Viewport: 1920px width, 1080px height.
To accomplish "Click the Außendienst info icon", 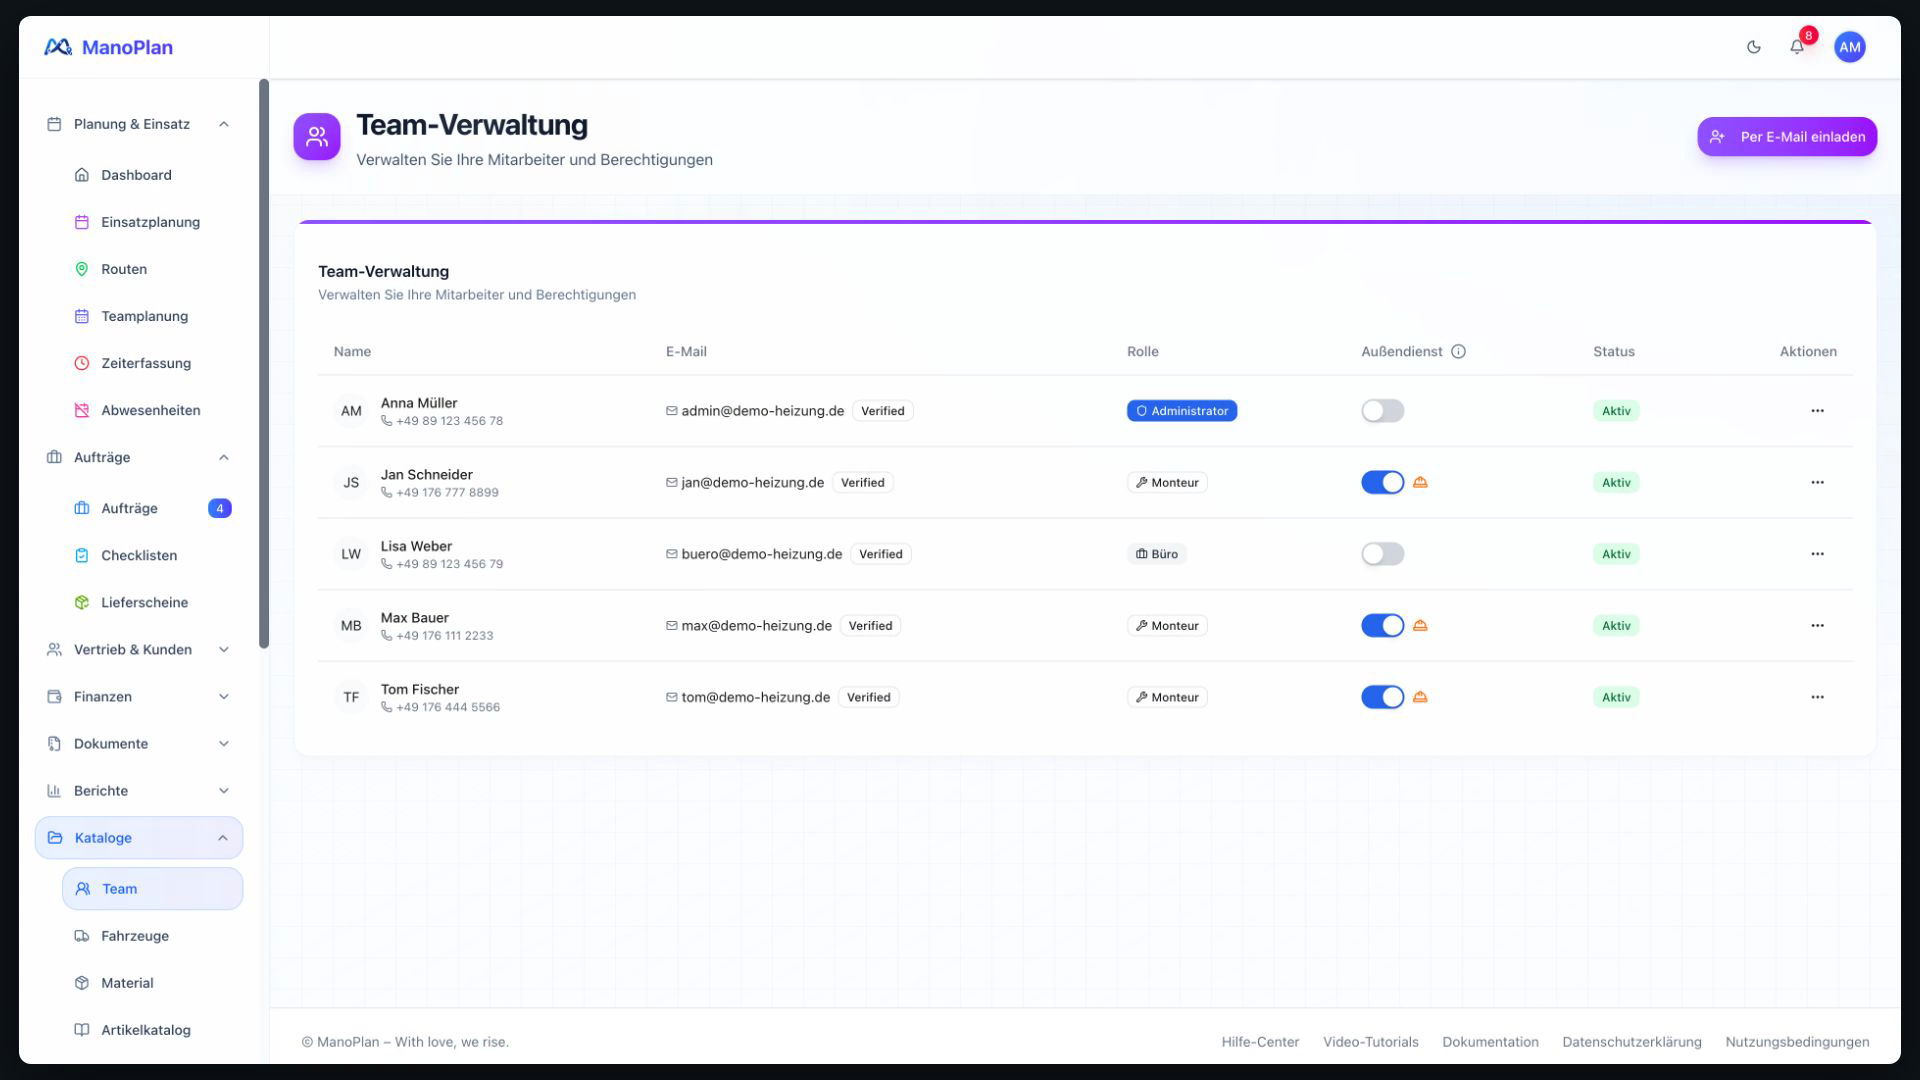I will click(x=1458, y=352).
